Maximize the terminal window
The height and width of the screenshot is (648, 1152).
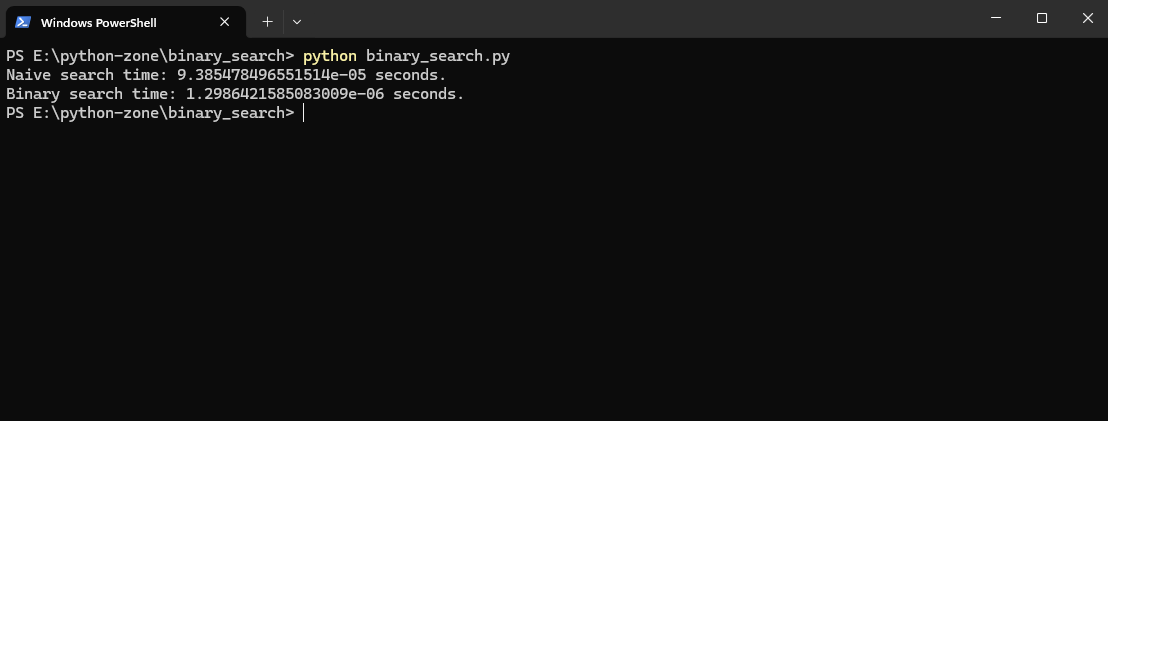pyautogui.click(x=1041, y=18)
